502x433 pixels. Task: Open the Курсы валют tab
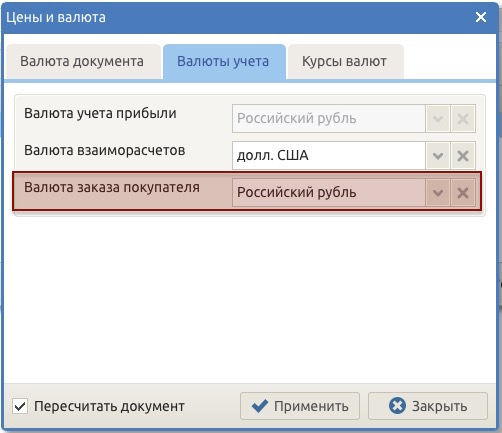coord(344,62)
